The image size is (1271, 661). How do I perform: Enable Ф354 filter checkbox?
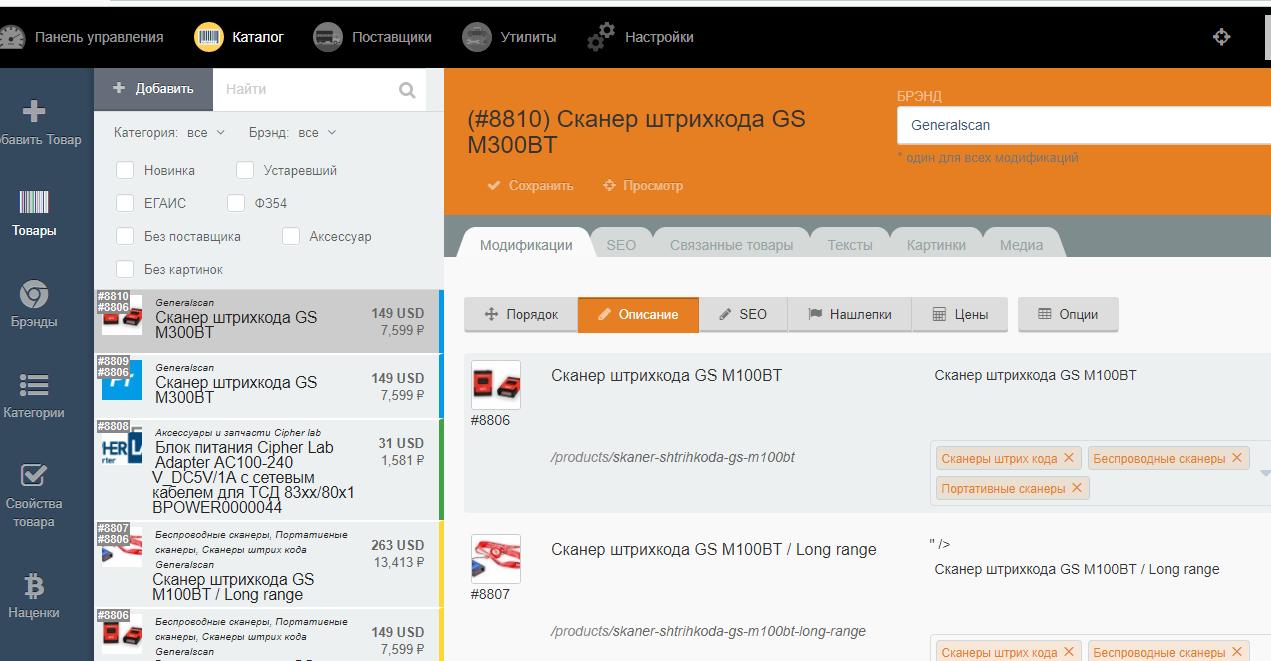point(236,203)
